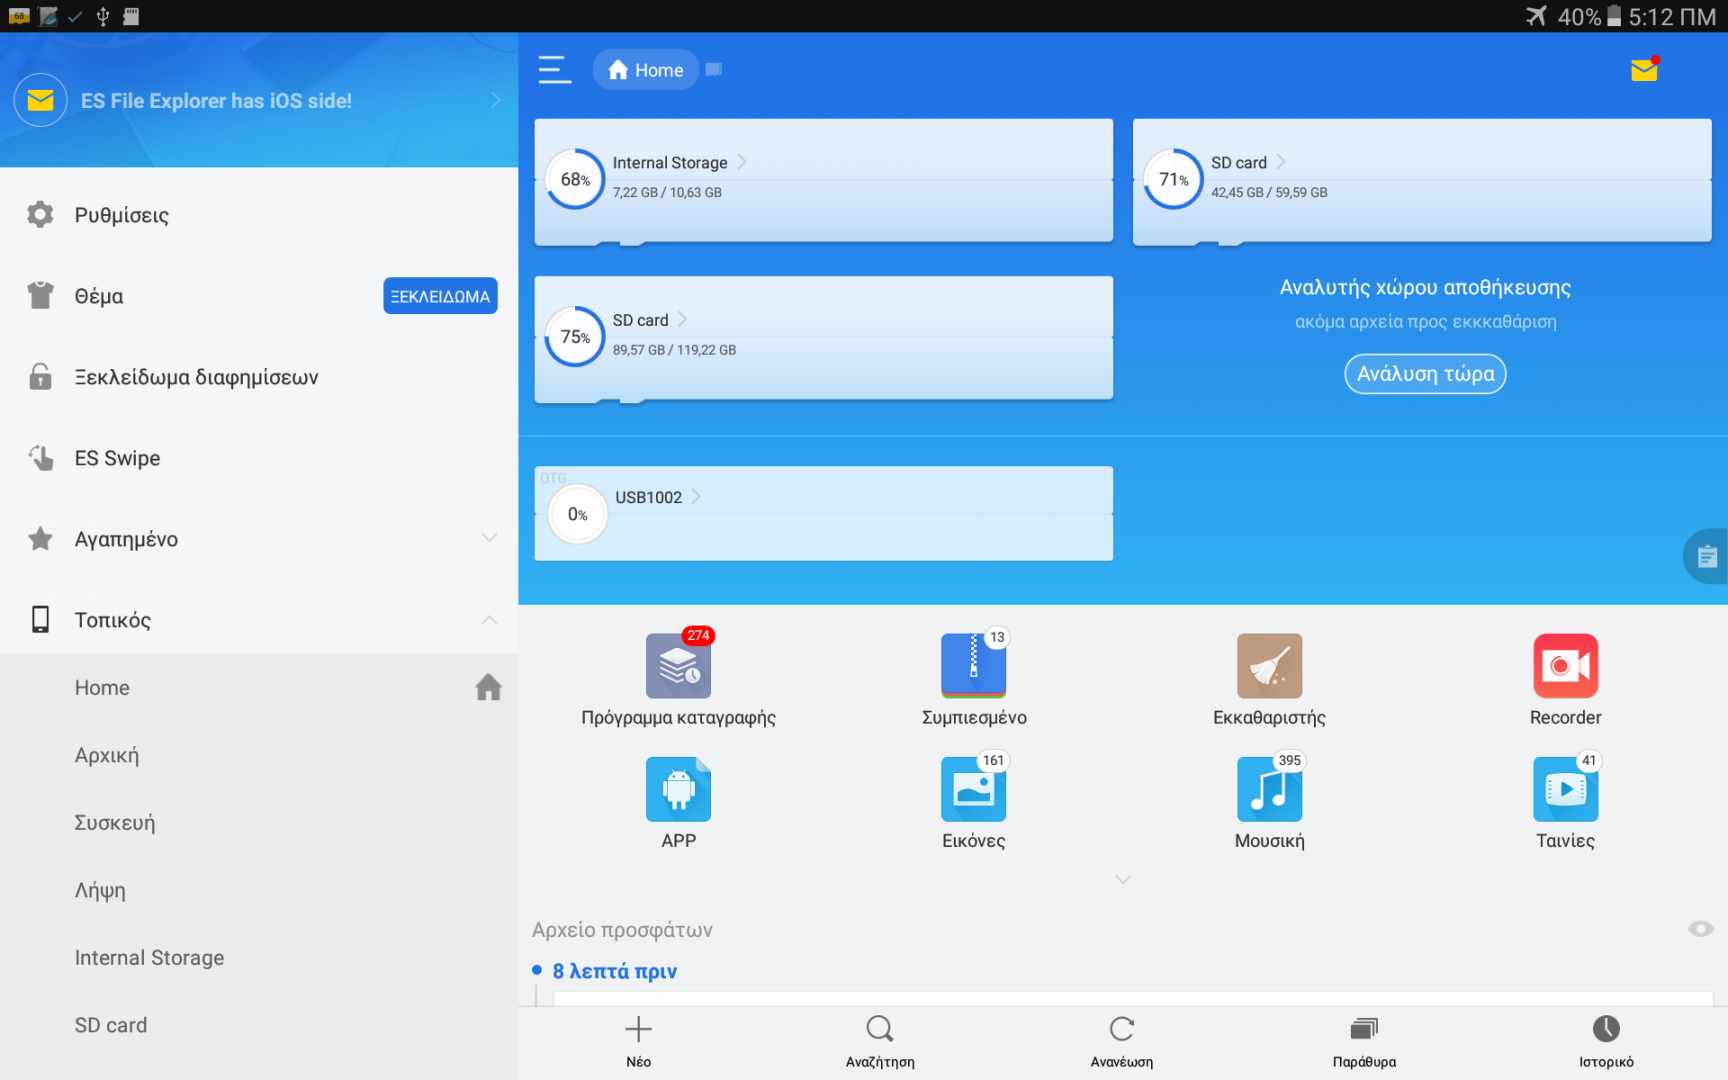This screenshot has height=1080, width=1728.
Task: Open the Εικόνες images library icon
Action: pos(973,789)
